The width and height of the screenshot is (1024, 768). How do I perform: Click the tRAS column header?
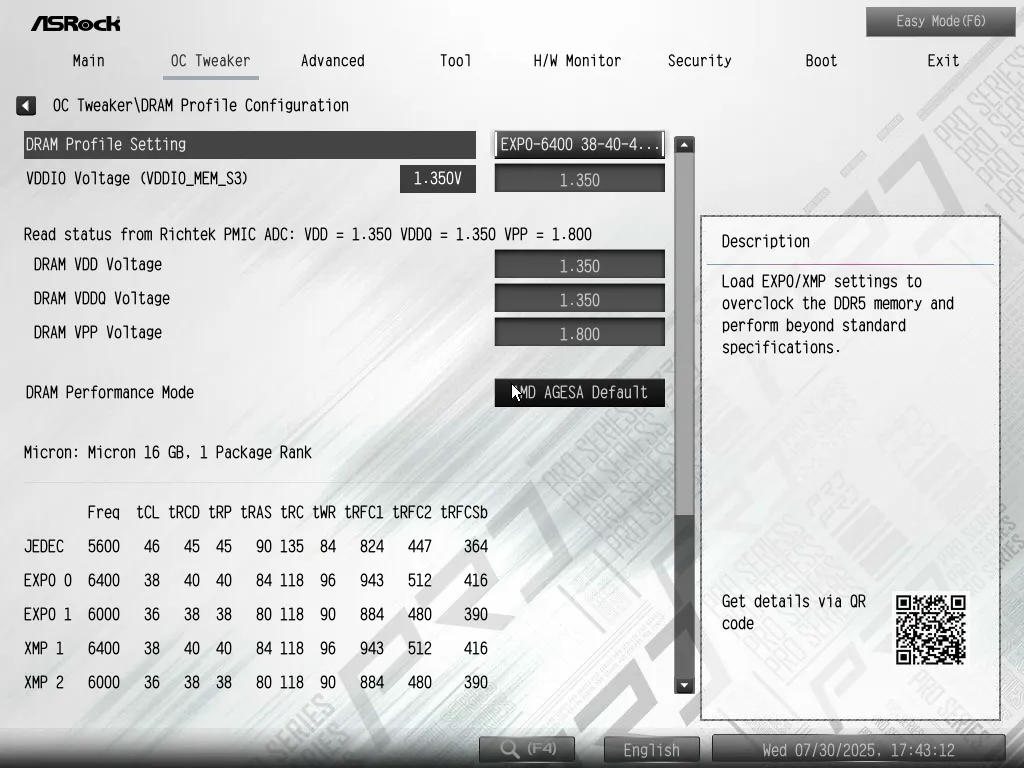256,513
